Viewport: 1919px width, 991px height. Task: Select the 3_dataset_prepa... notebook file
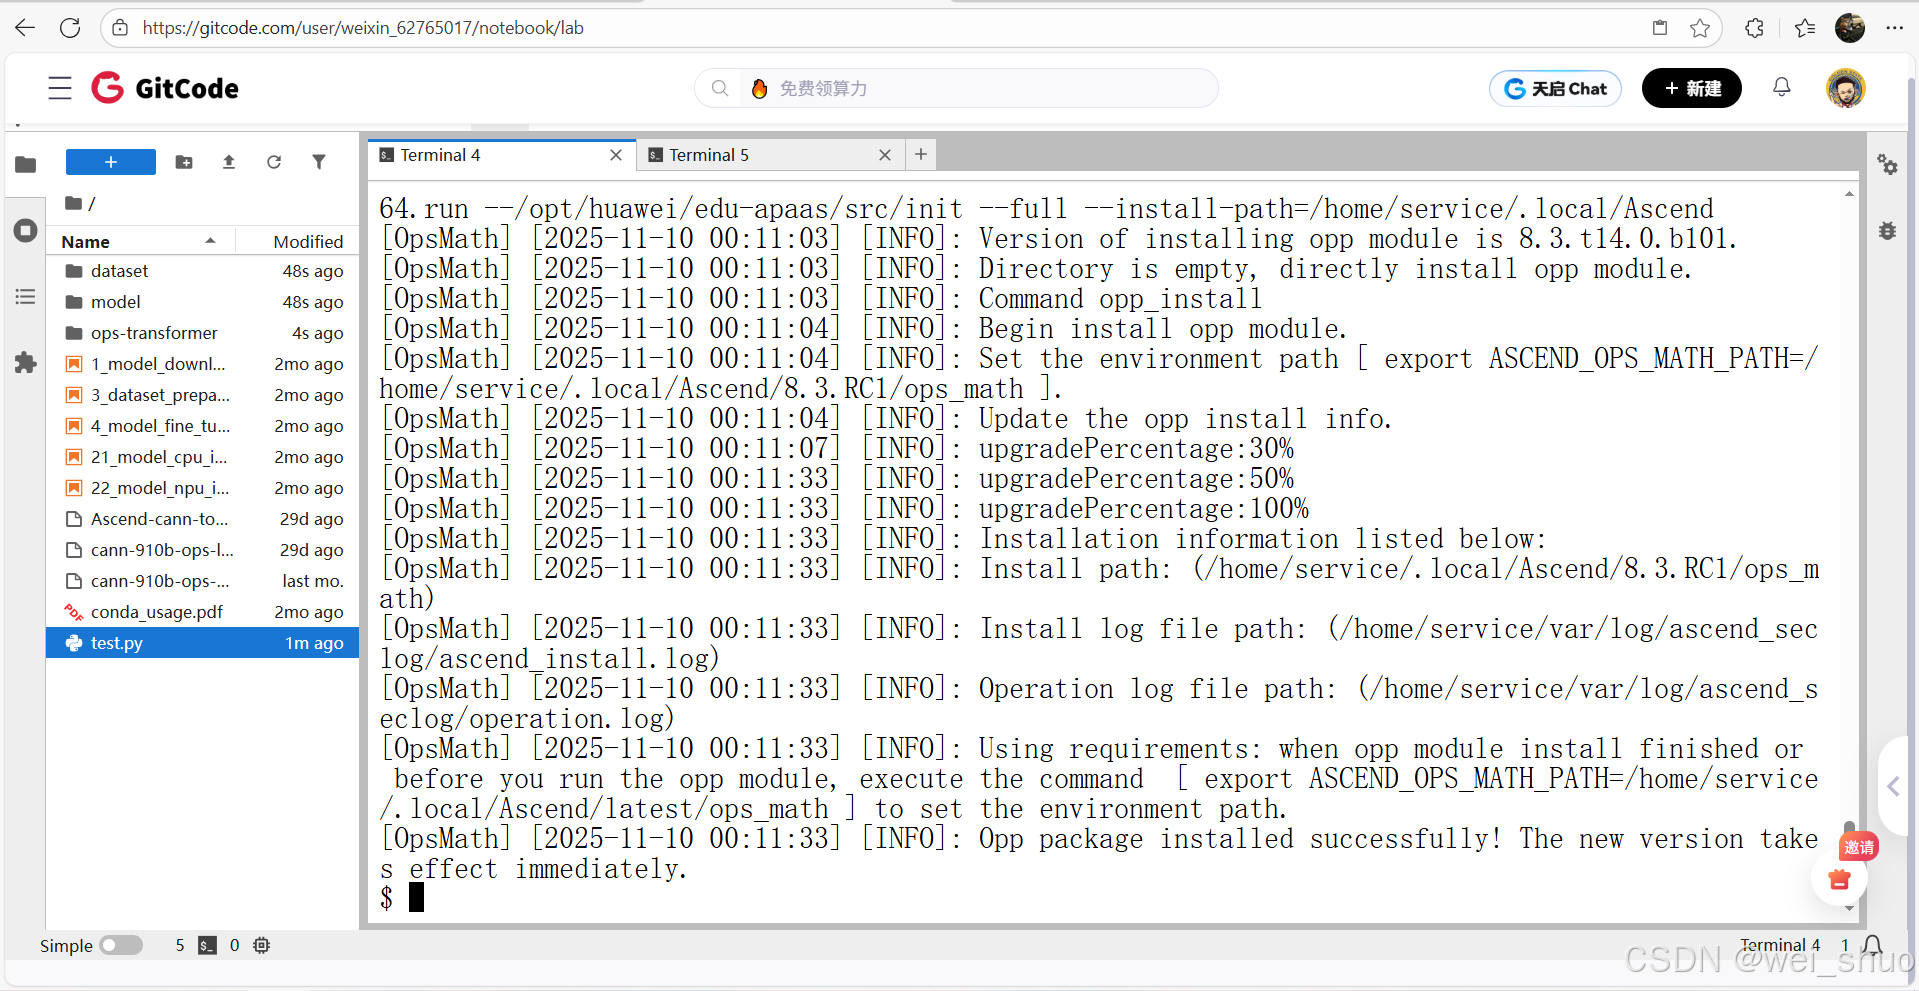(x=203, y=395)
